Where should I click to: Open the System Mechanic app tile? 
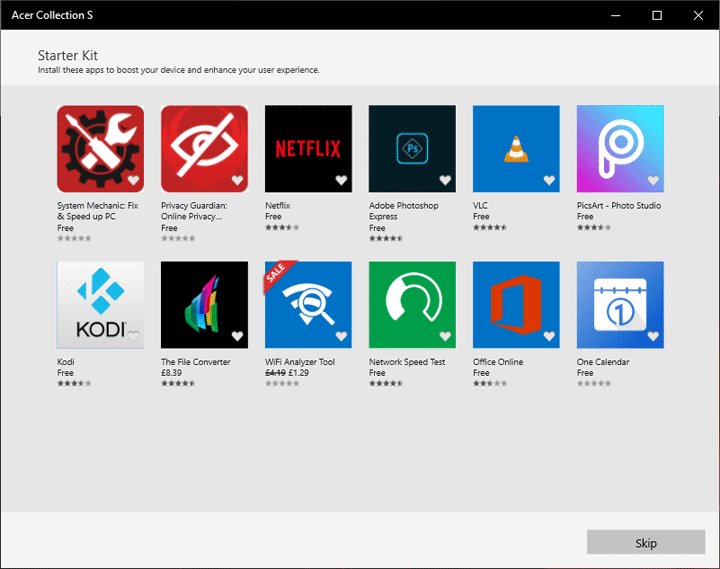(x=100, y=149)
